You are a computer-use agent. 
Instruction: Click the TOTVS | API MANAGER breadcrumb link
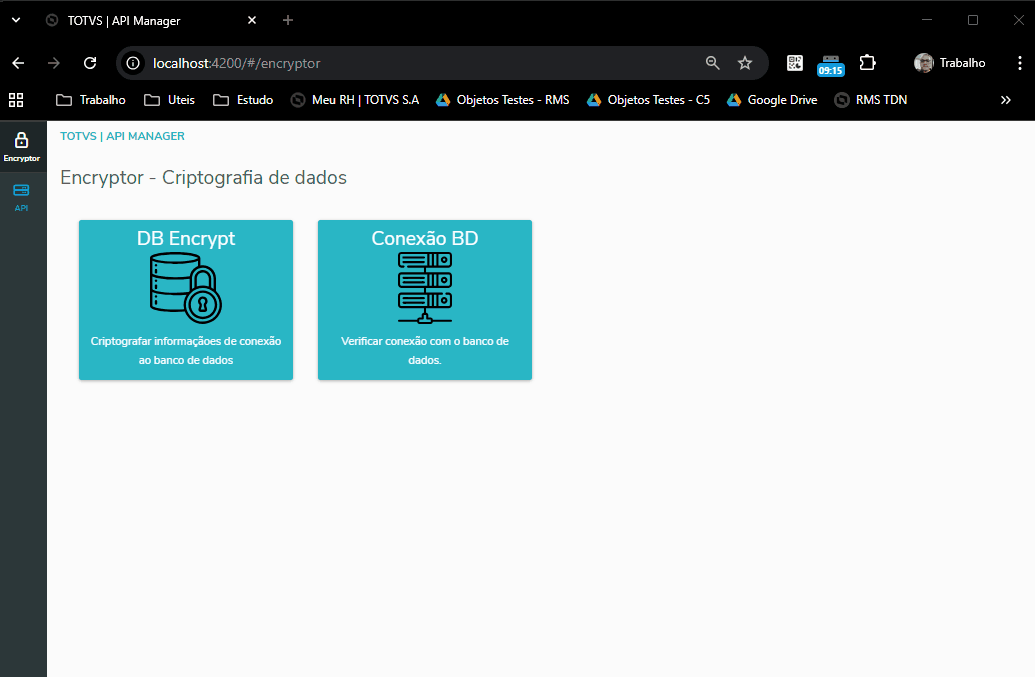coord(122,136)
